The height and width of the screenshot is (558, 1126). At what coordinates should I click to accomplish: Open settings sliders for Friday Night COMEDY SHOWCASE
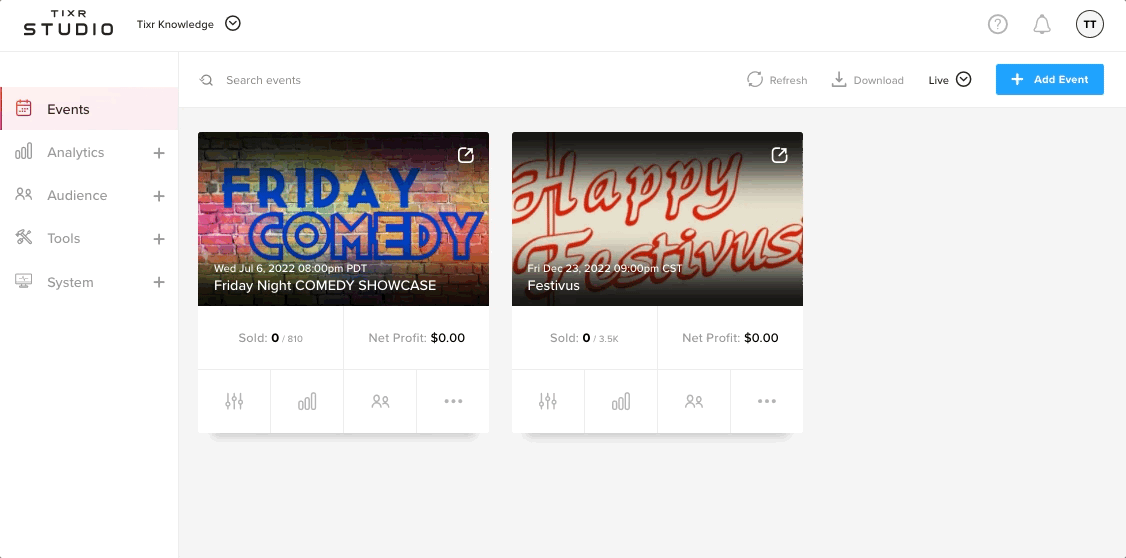click(234, 401)
